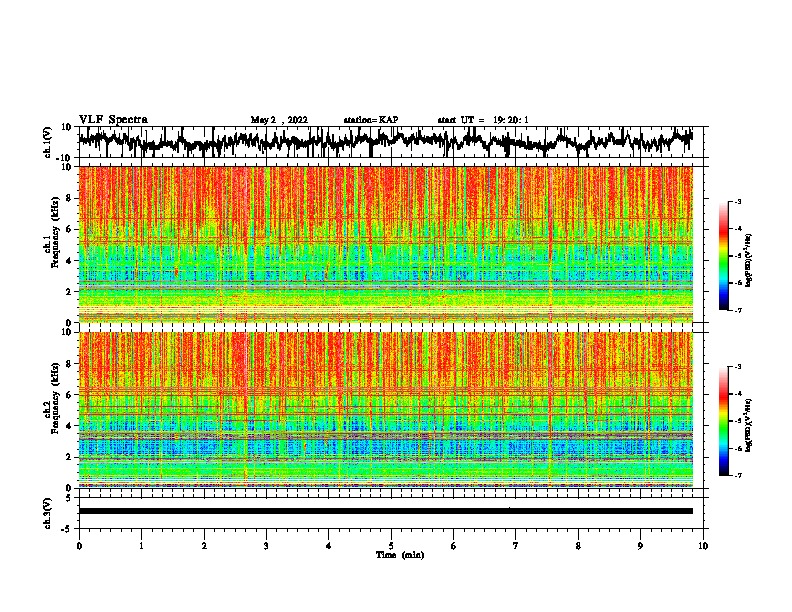Click time axis tick label "2"
The width and height of the screenshot is (792, 612).
(204, 546)
